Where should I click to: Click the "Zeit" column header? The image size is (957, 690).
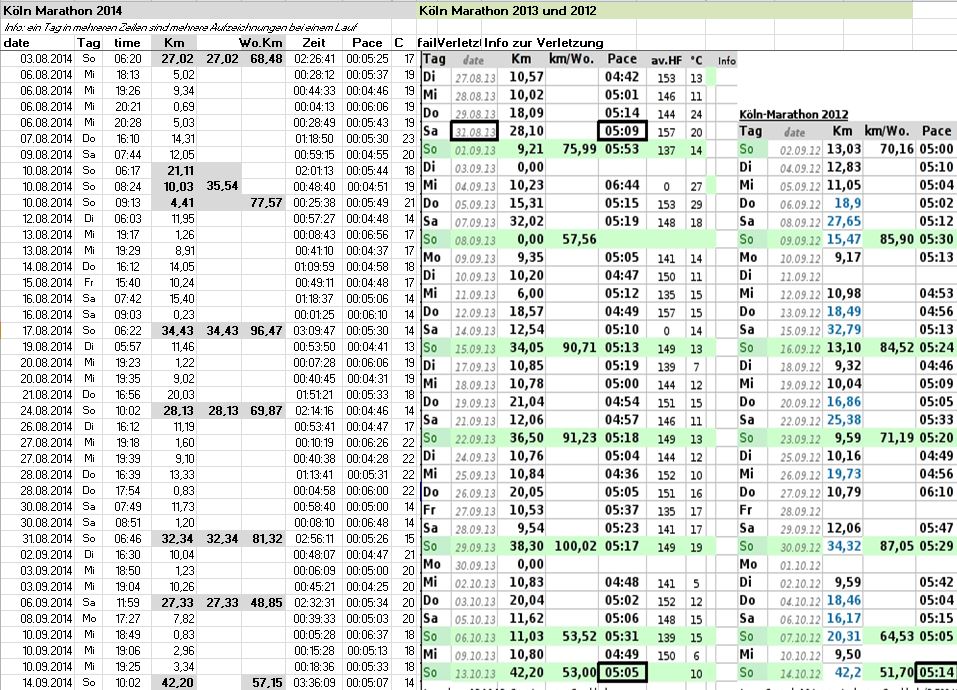tap(314, 43)
